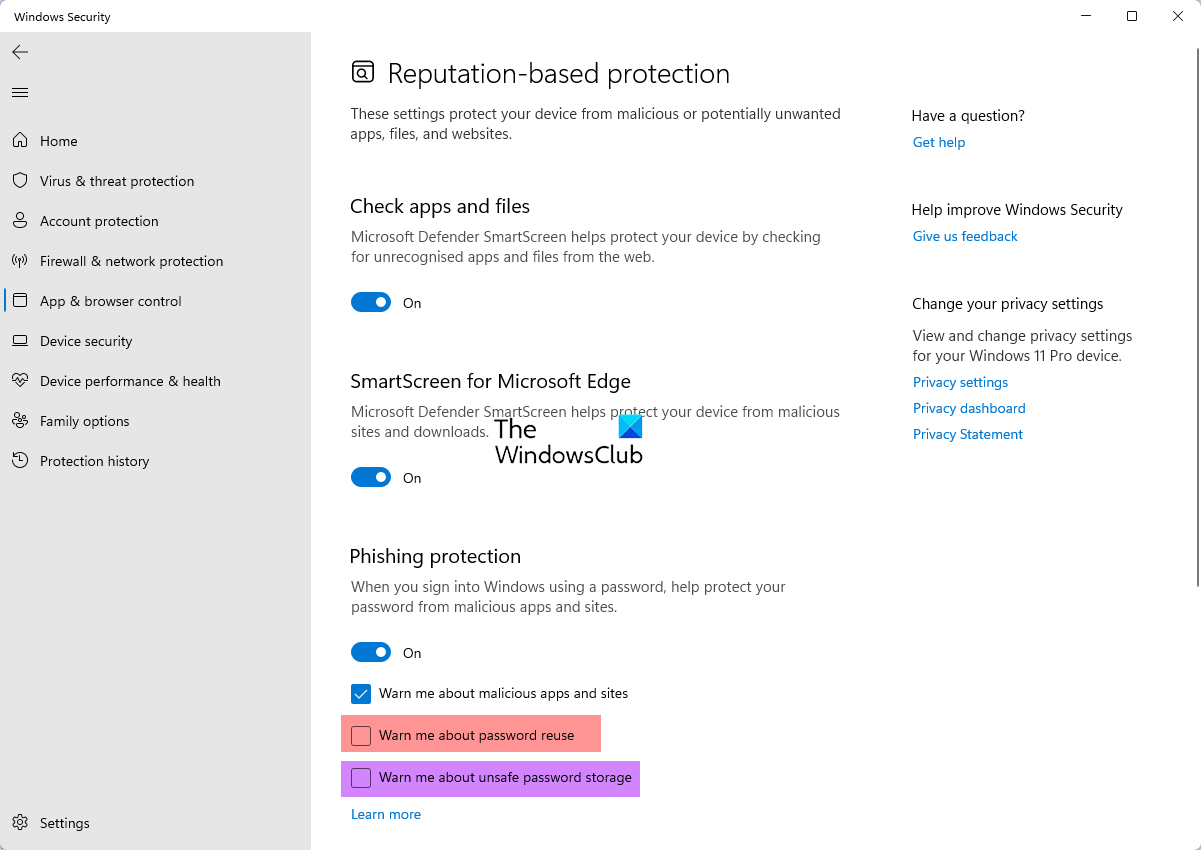Turn off Check apps and files toggle

tap(371, 303)
